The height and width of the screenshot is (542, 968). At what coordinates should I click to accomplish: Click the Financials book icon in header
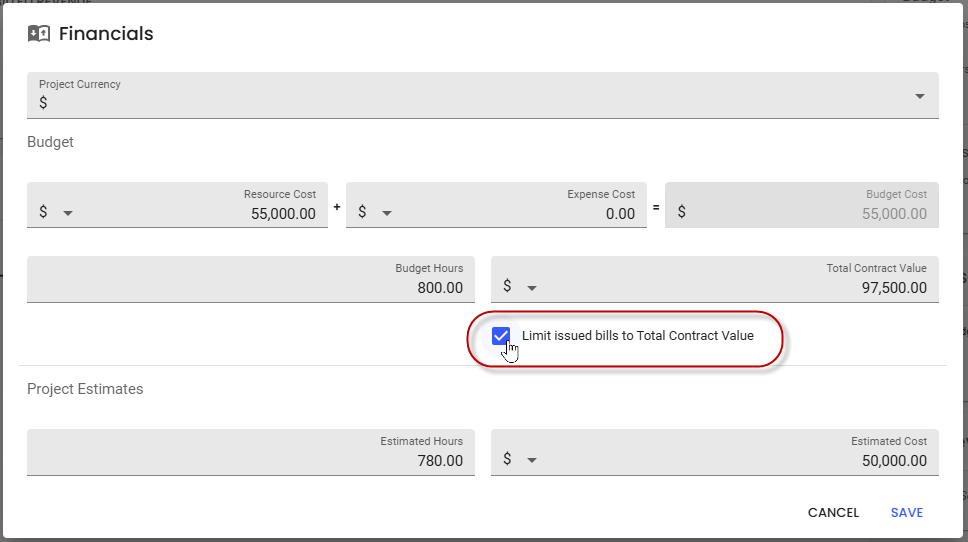click(39, 34)
